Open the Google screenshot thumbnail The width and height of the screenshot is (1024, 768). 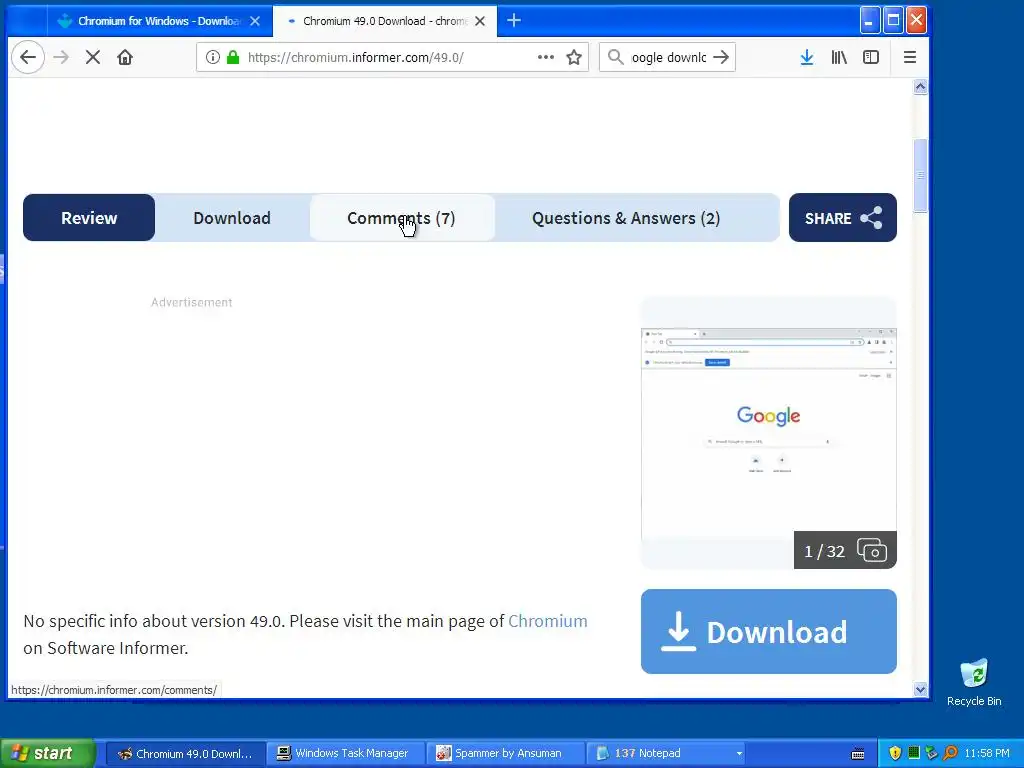coord(769,432)
